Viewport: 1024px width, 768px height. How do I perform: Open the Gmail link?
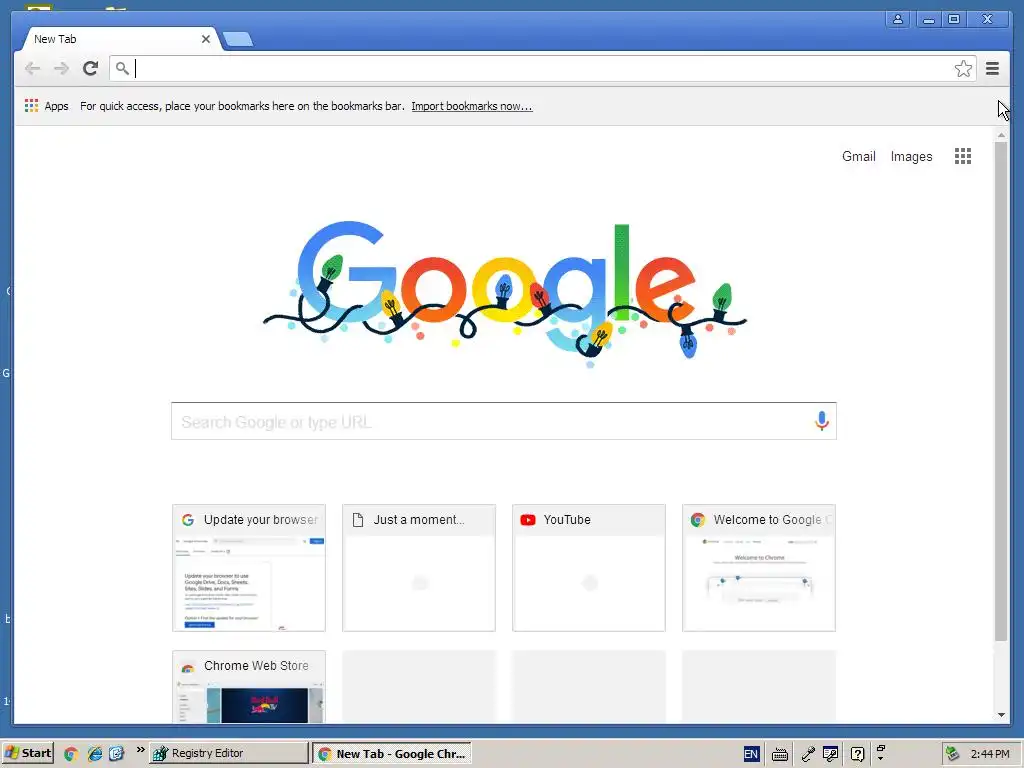tap(858, 157)
